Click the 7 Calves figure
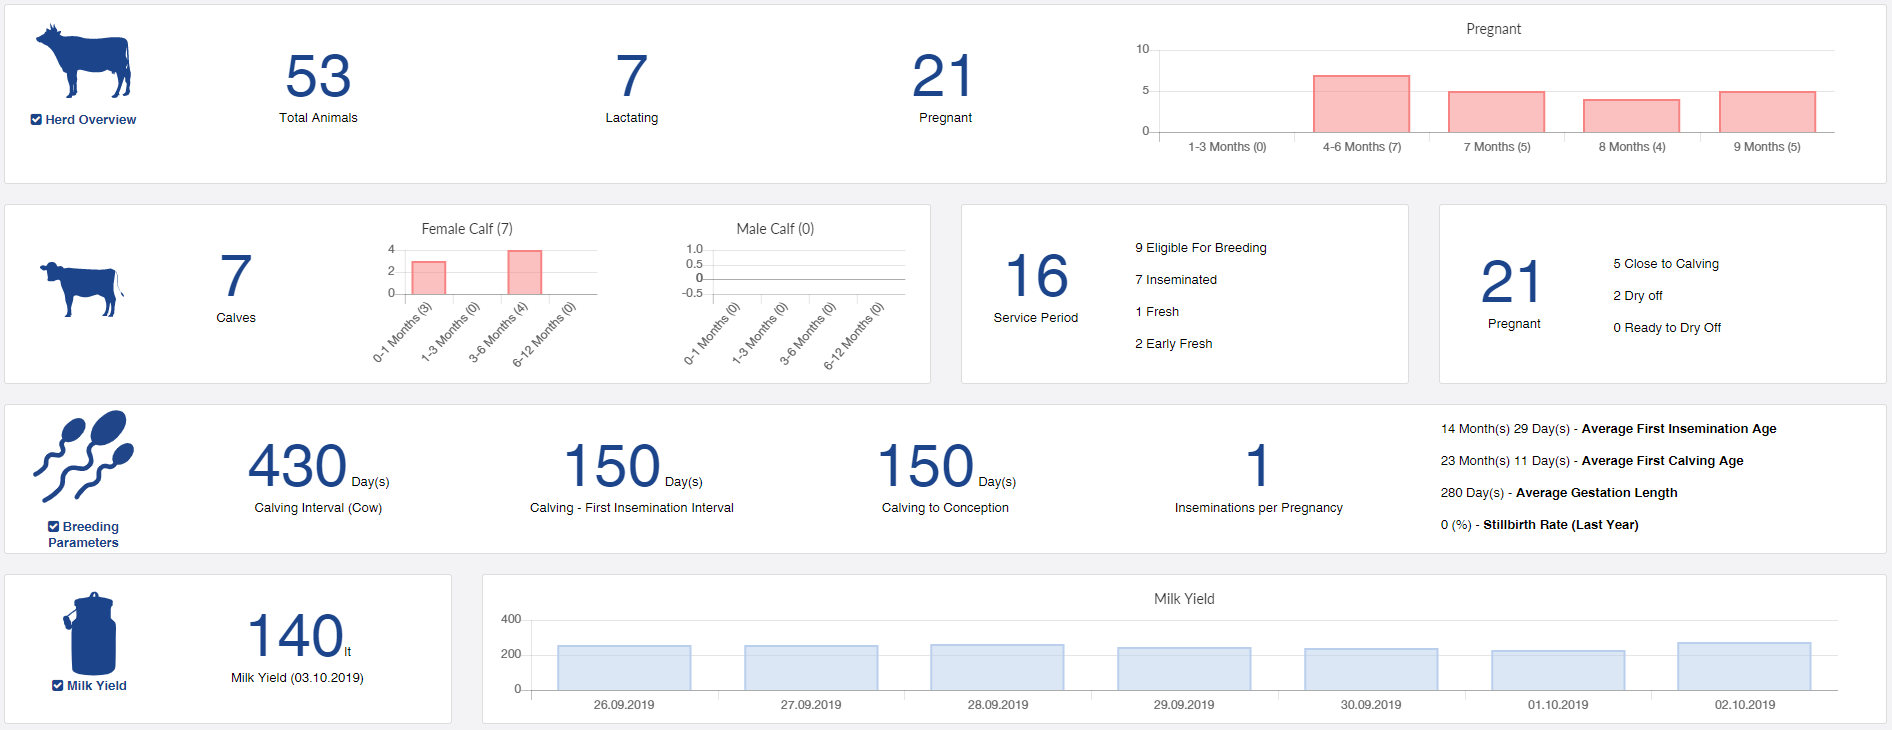The width and height of the screenshot is (1892, 730). (236, 276)
